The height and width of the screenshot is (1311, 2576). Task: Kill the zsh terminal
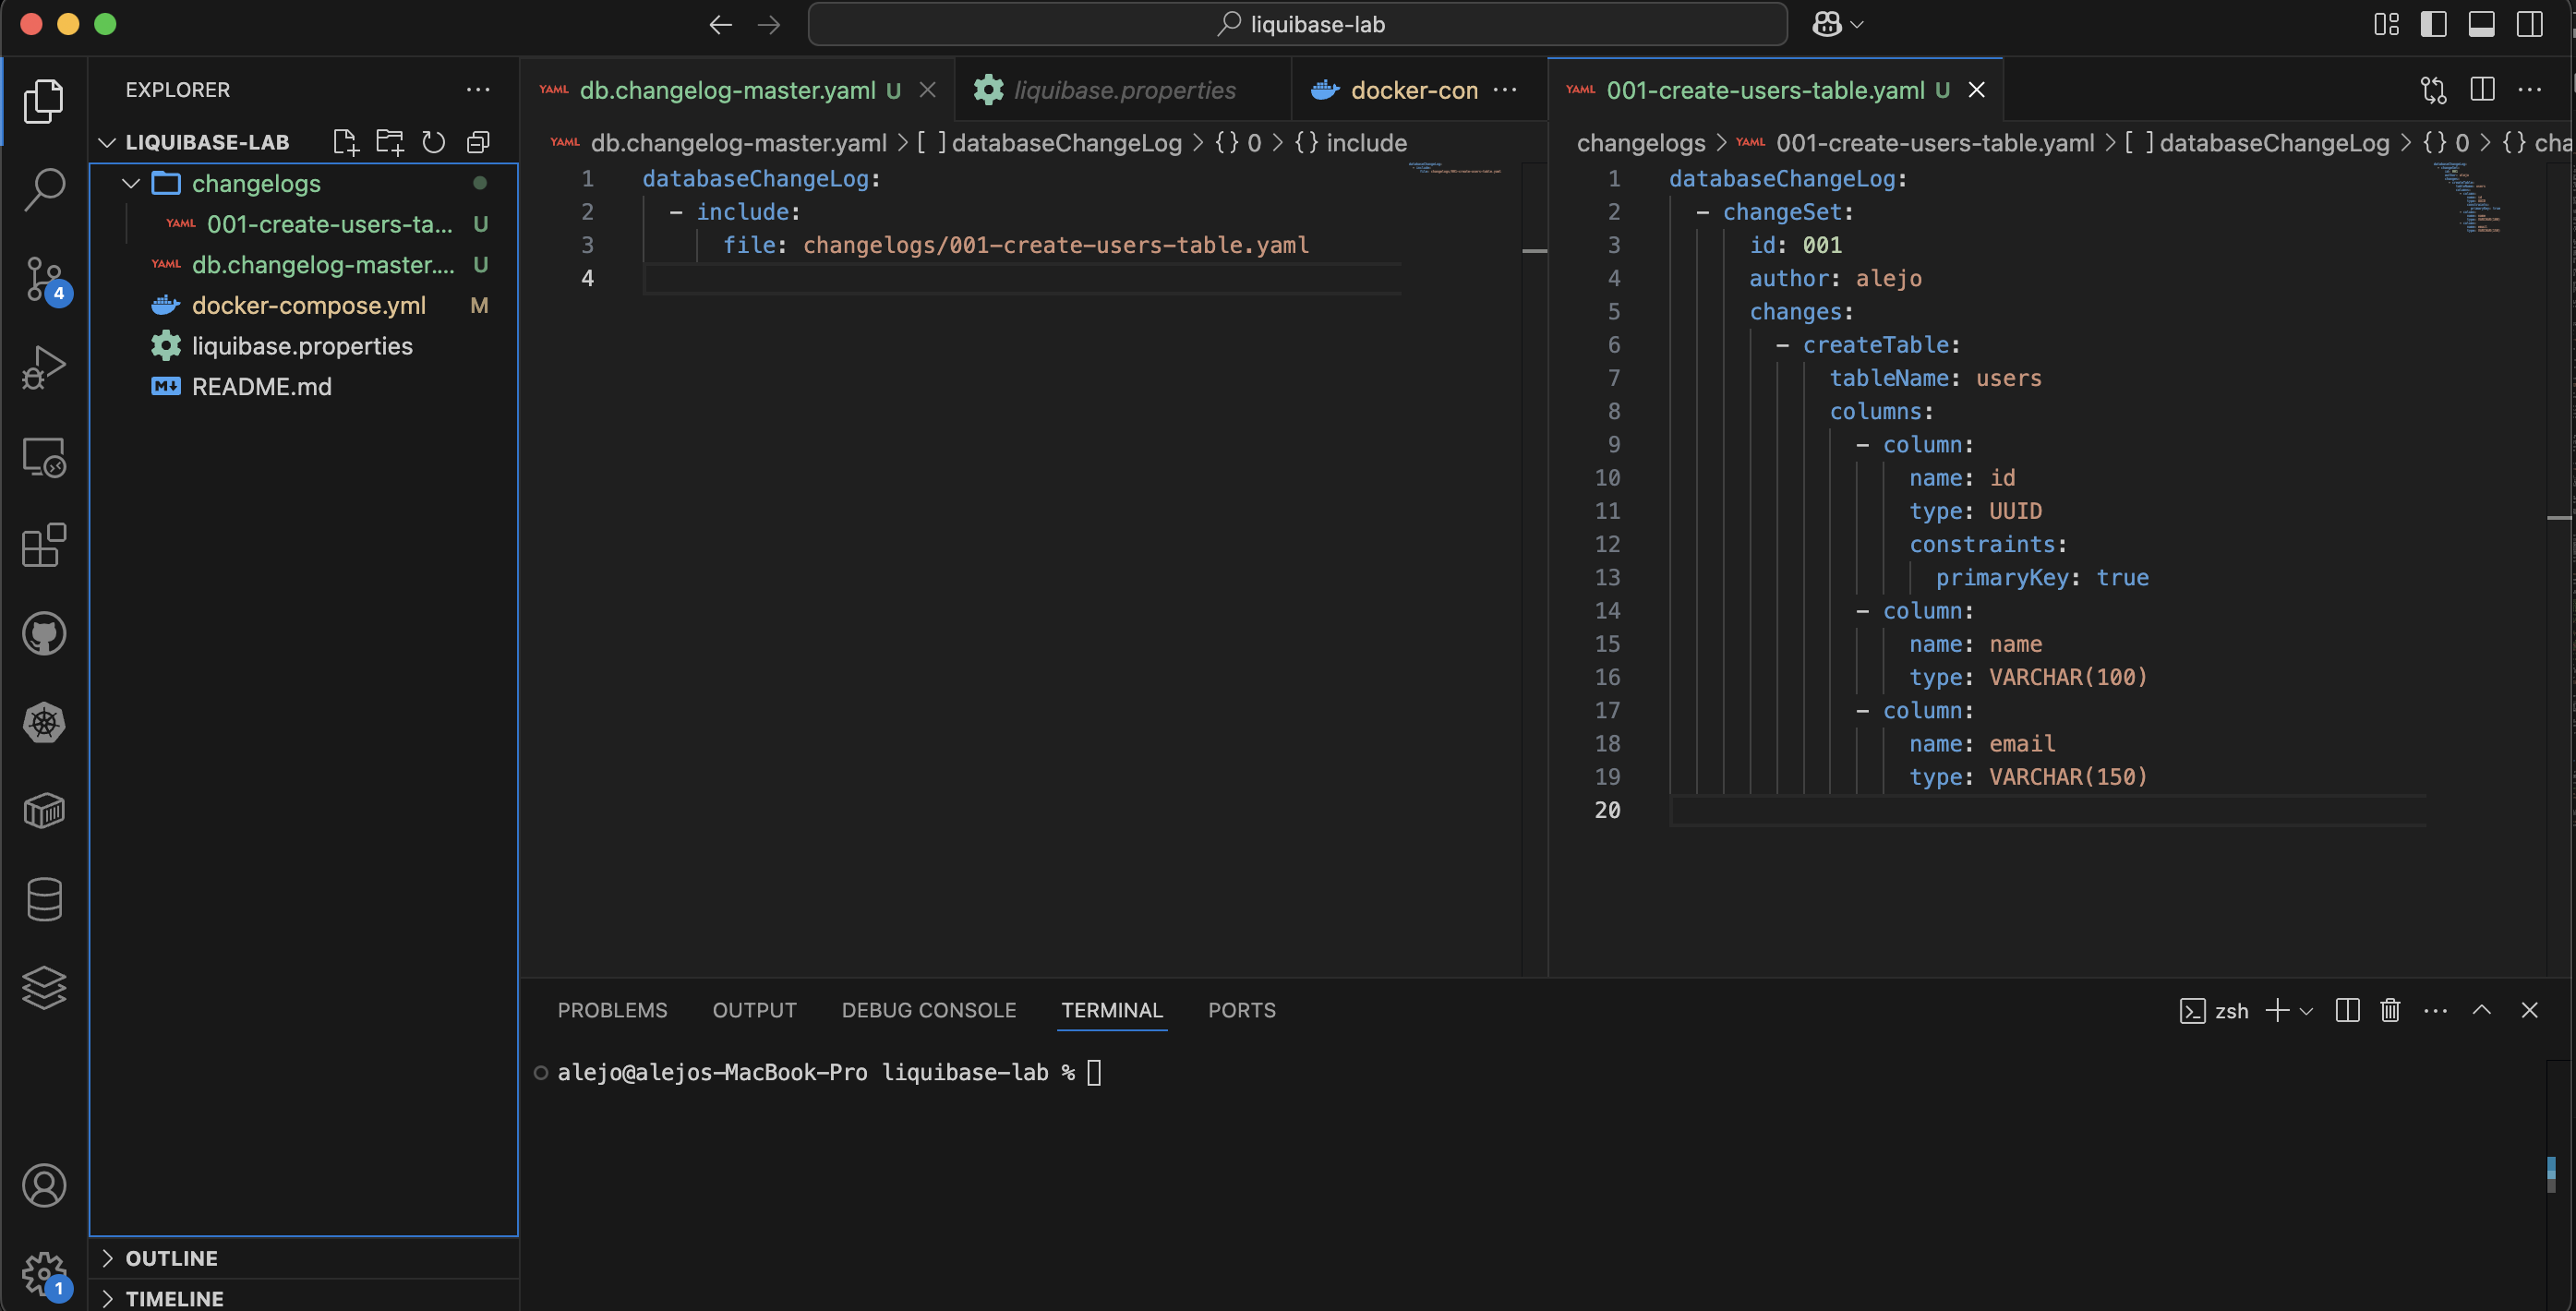[2390, 1010]
